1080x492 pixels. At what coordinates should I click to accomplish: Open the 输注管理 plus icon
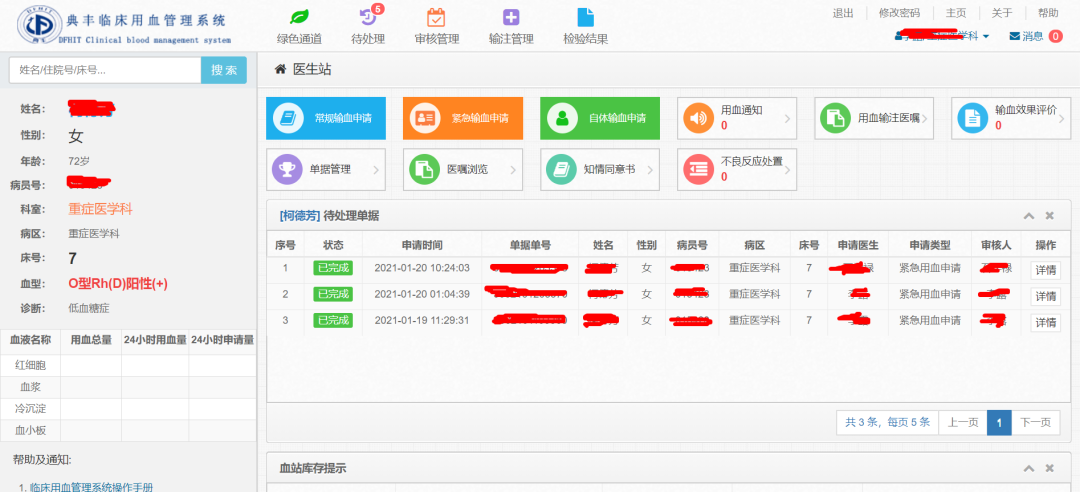pos(511,18)
